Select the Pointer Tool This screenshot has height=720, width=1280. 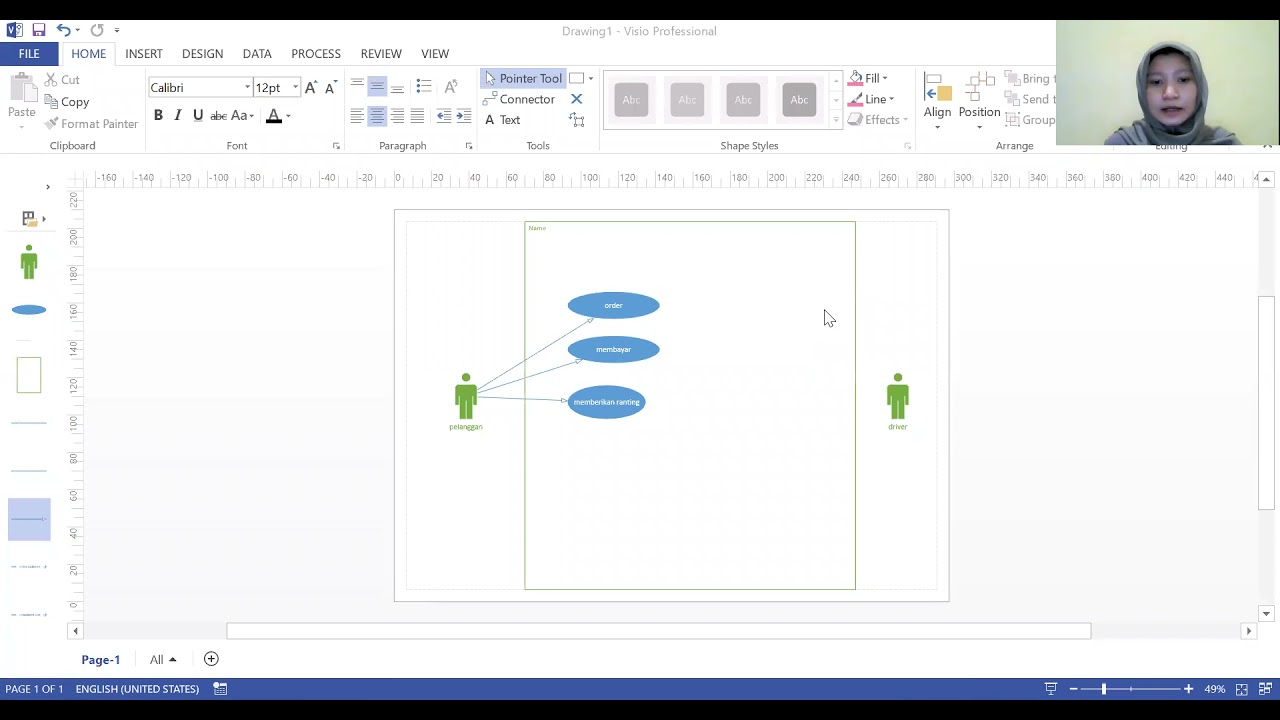tap(523, 78)
